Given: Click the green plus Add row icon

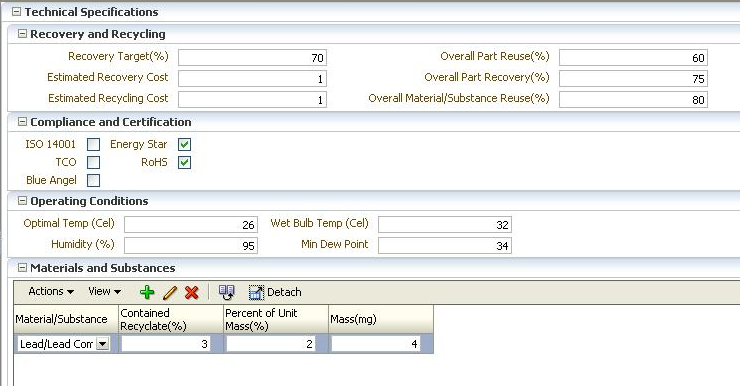Looking at the screenshot, I should pyautogui.click(x=147, y=292).
